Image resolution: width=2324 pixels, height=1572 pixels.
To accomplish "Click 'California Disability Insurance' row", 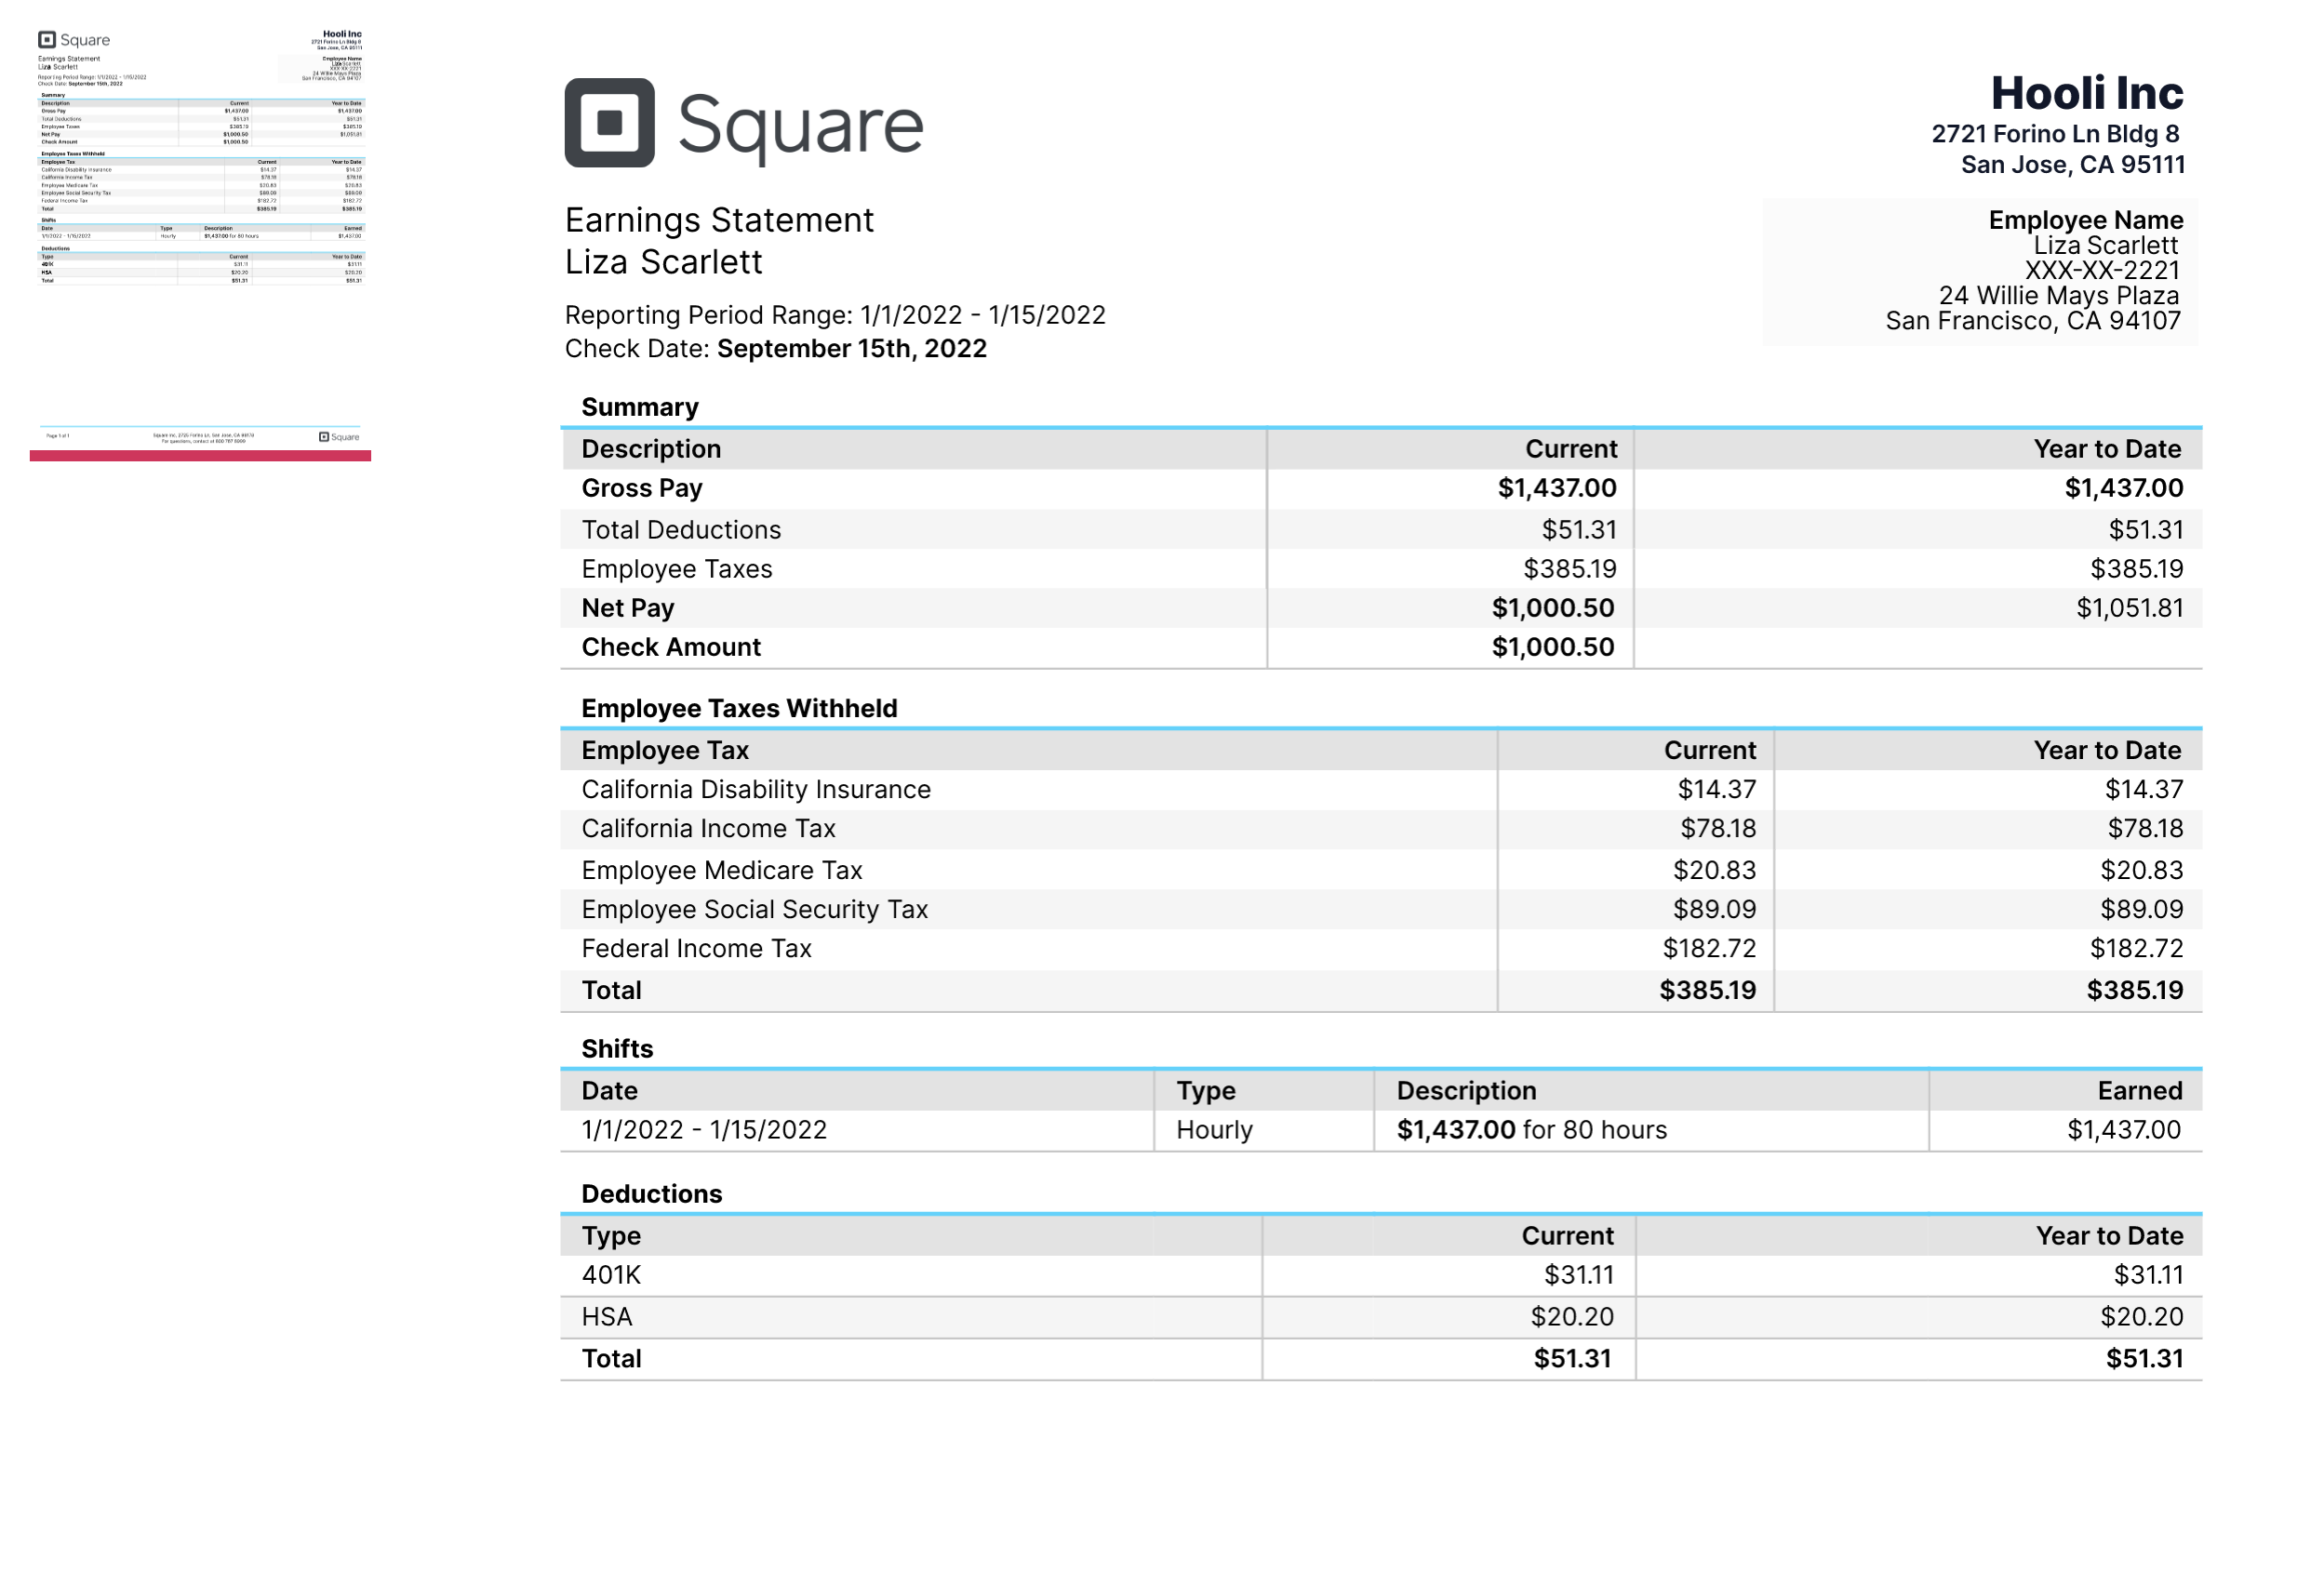I will [1381, 790].
